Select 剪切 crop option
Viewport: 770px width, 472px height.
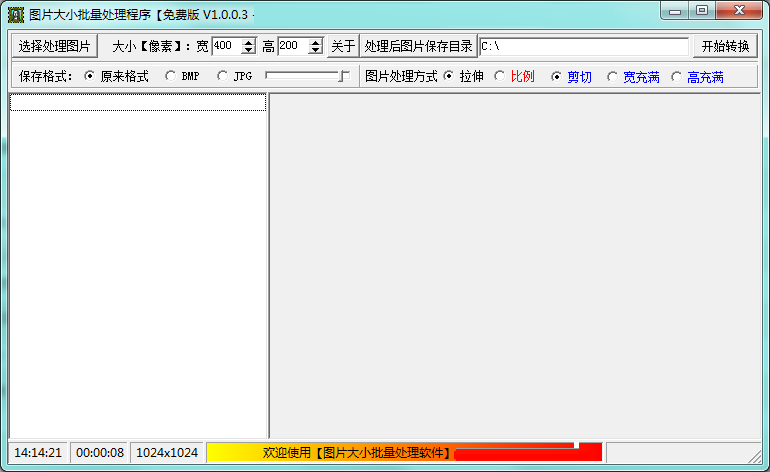click(x=557, y=76)
